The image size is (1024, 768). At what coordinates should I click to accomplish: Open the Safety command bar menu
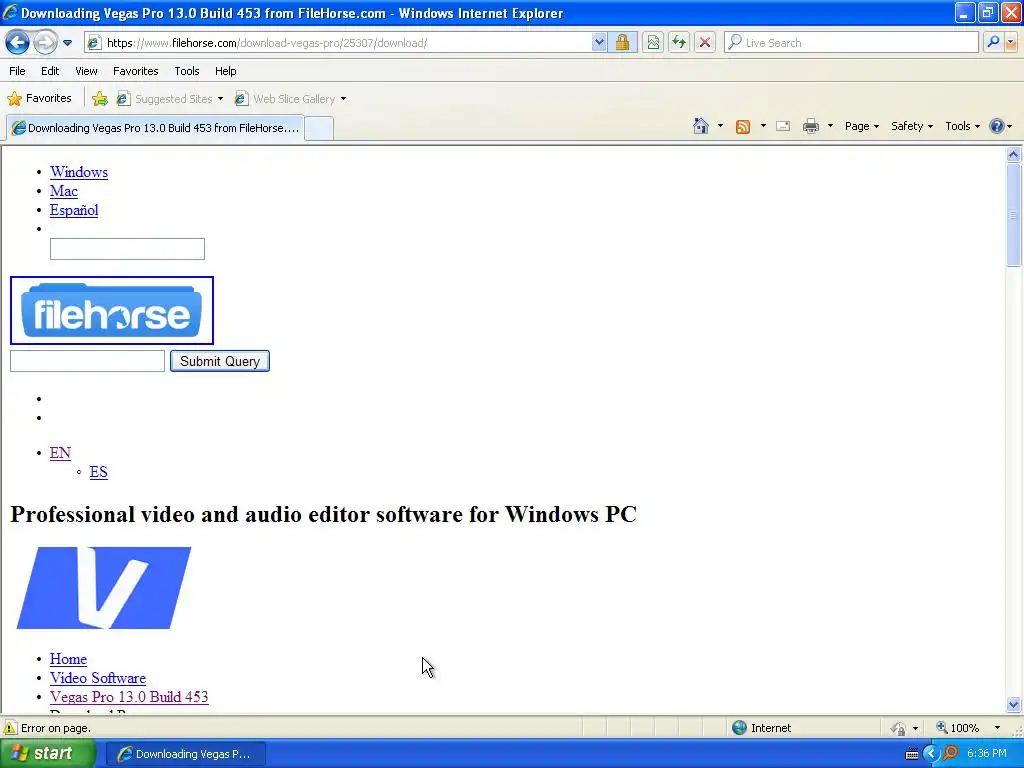912,126
